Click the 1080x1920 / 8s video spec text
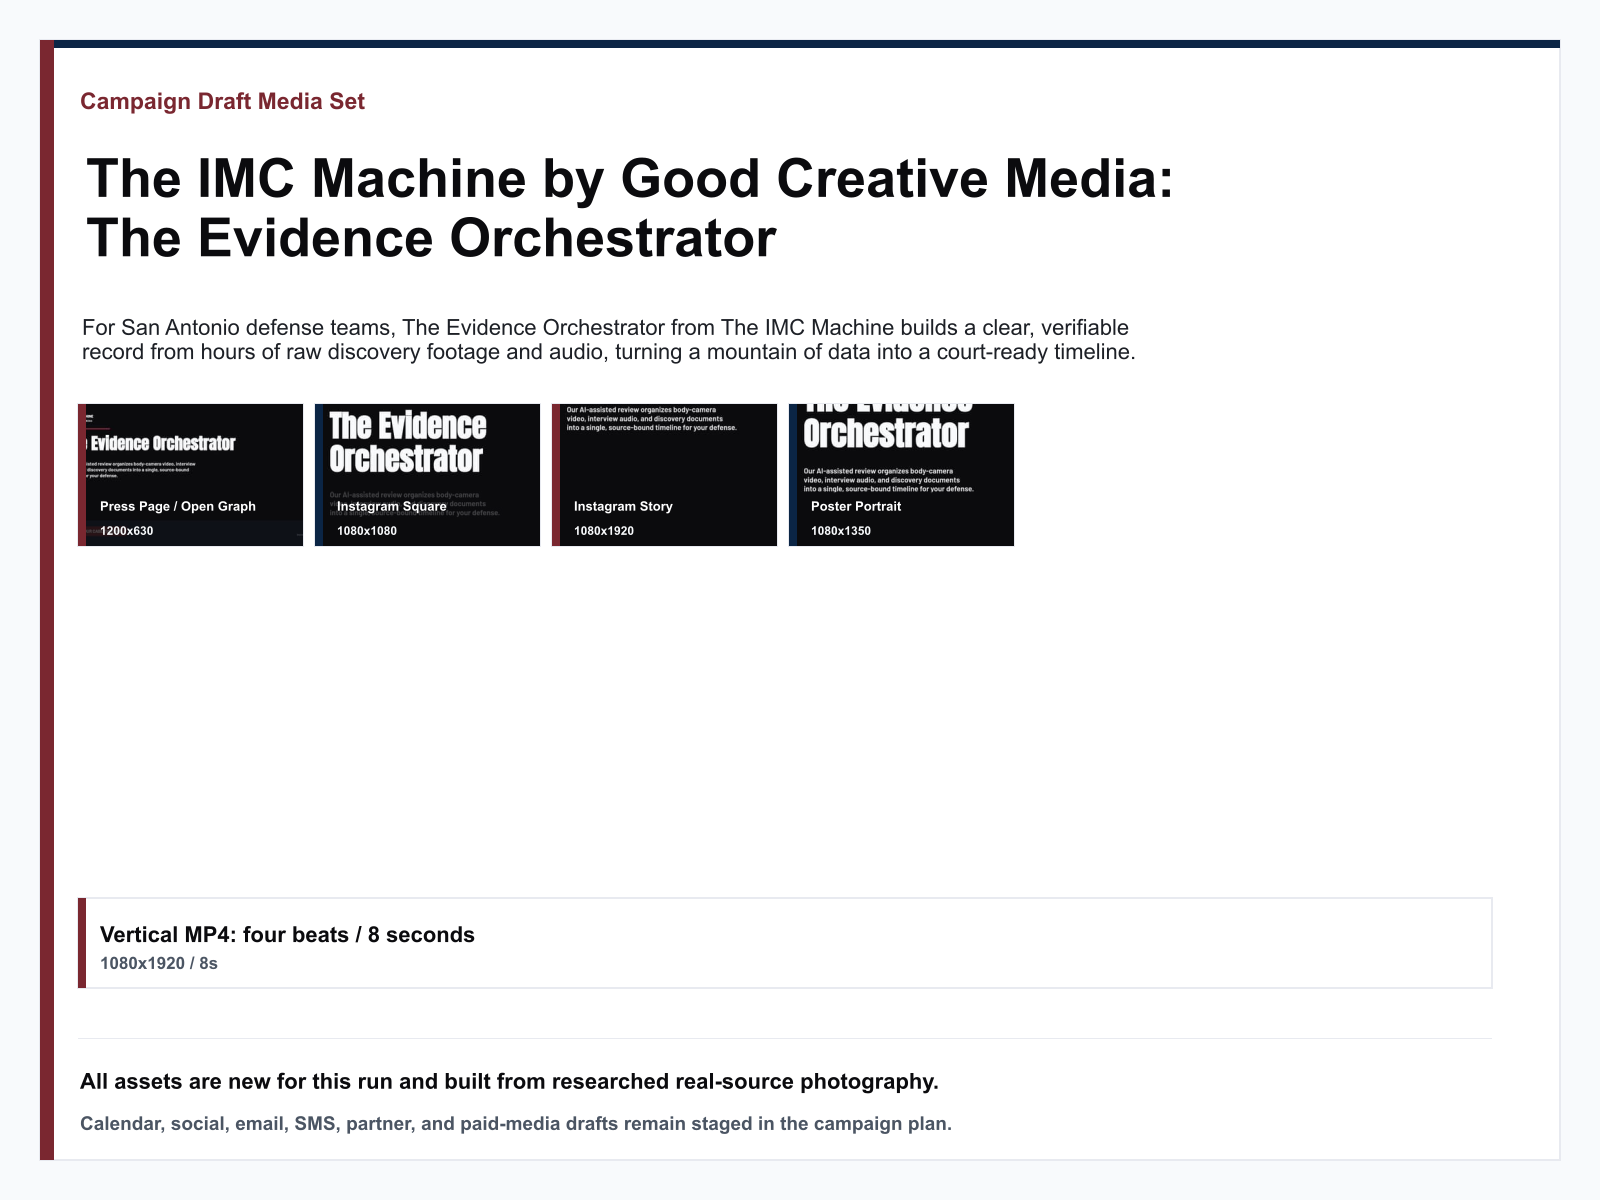Image resolution: width=1600 pixels, height=1200 pixels. [x=159, y=964]
